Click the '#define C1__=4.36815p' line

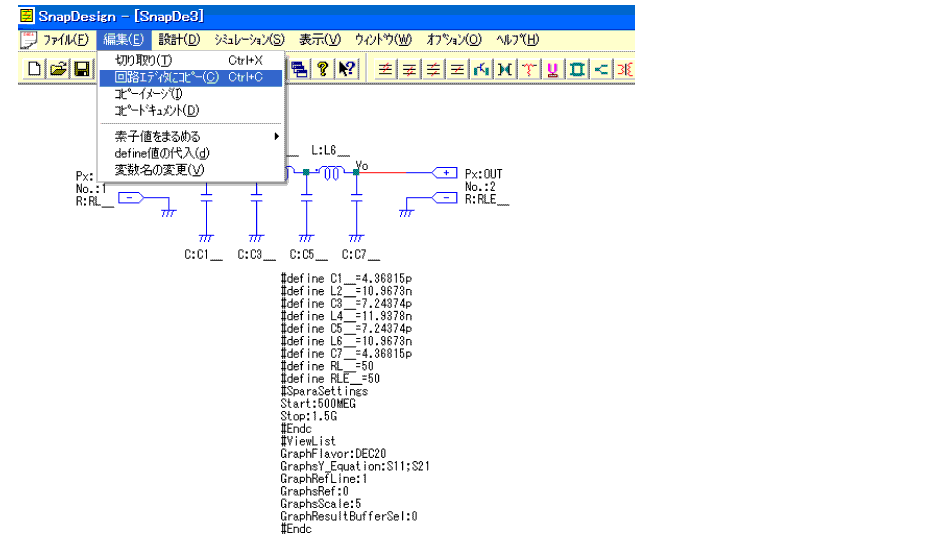click(346, 278)
